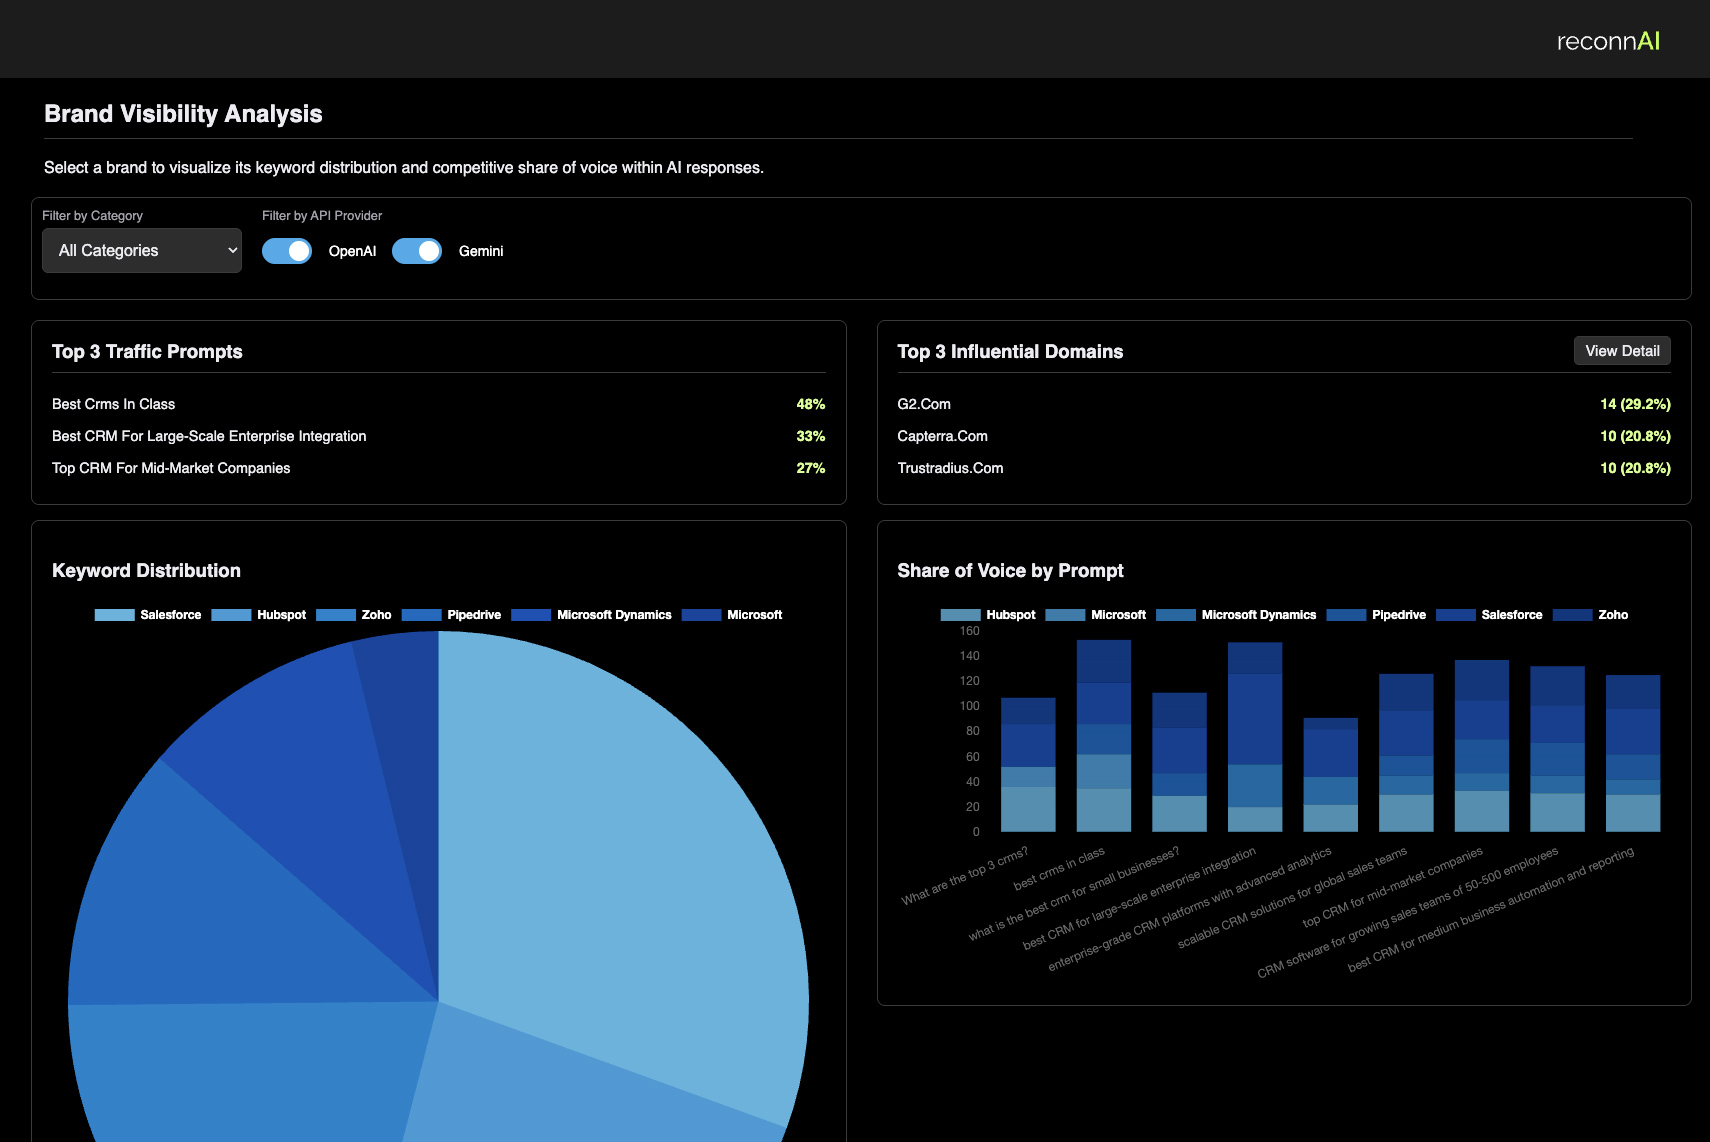Click 'Top CRM For Mid-Market Companies' prompt

click(171, 468)
